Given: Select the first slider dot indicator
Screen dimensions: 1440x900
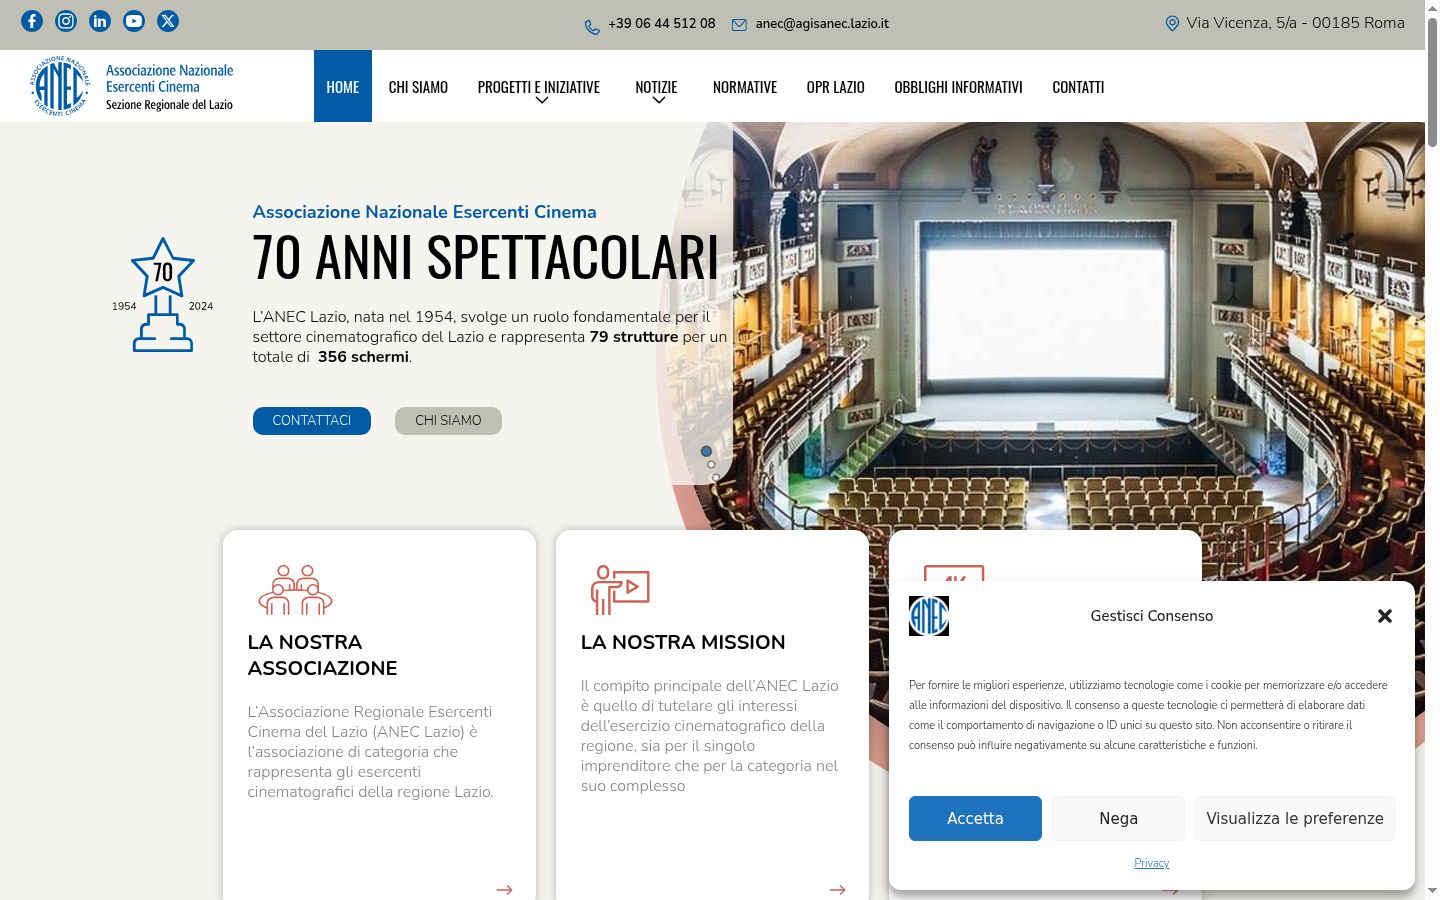Looking at the screenshot, I should [x=706, y=452].
